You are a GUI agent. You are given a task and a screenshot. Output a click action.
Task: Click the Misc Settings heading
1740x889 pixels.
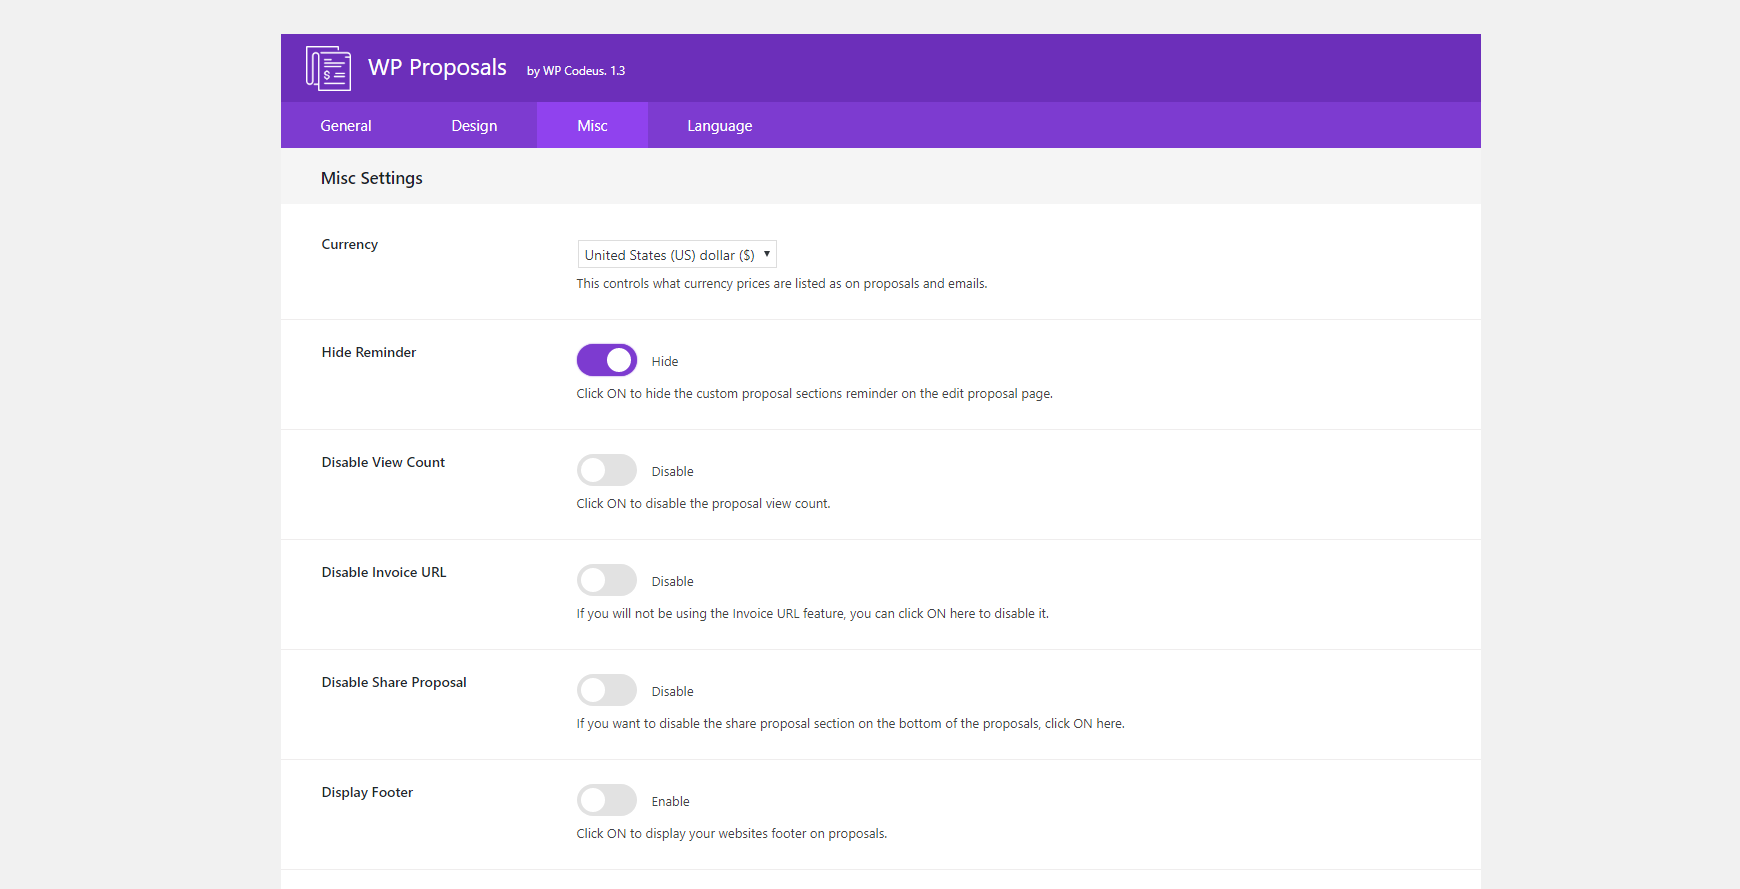[372, 178]
